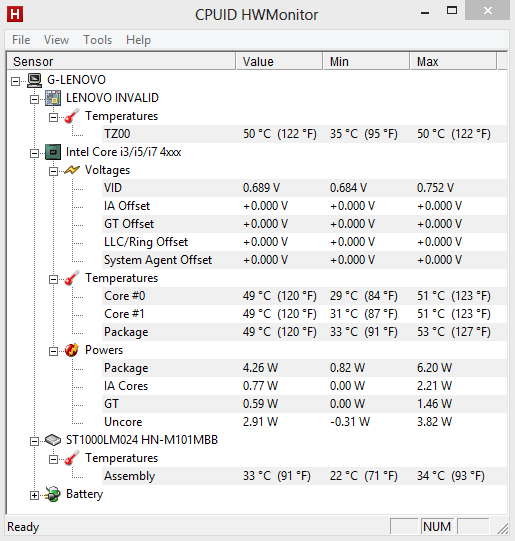Click the Max column header
Image resolution: width=515 pixels, height=541 pixels.
click(x=453, y=61)
